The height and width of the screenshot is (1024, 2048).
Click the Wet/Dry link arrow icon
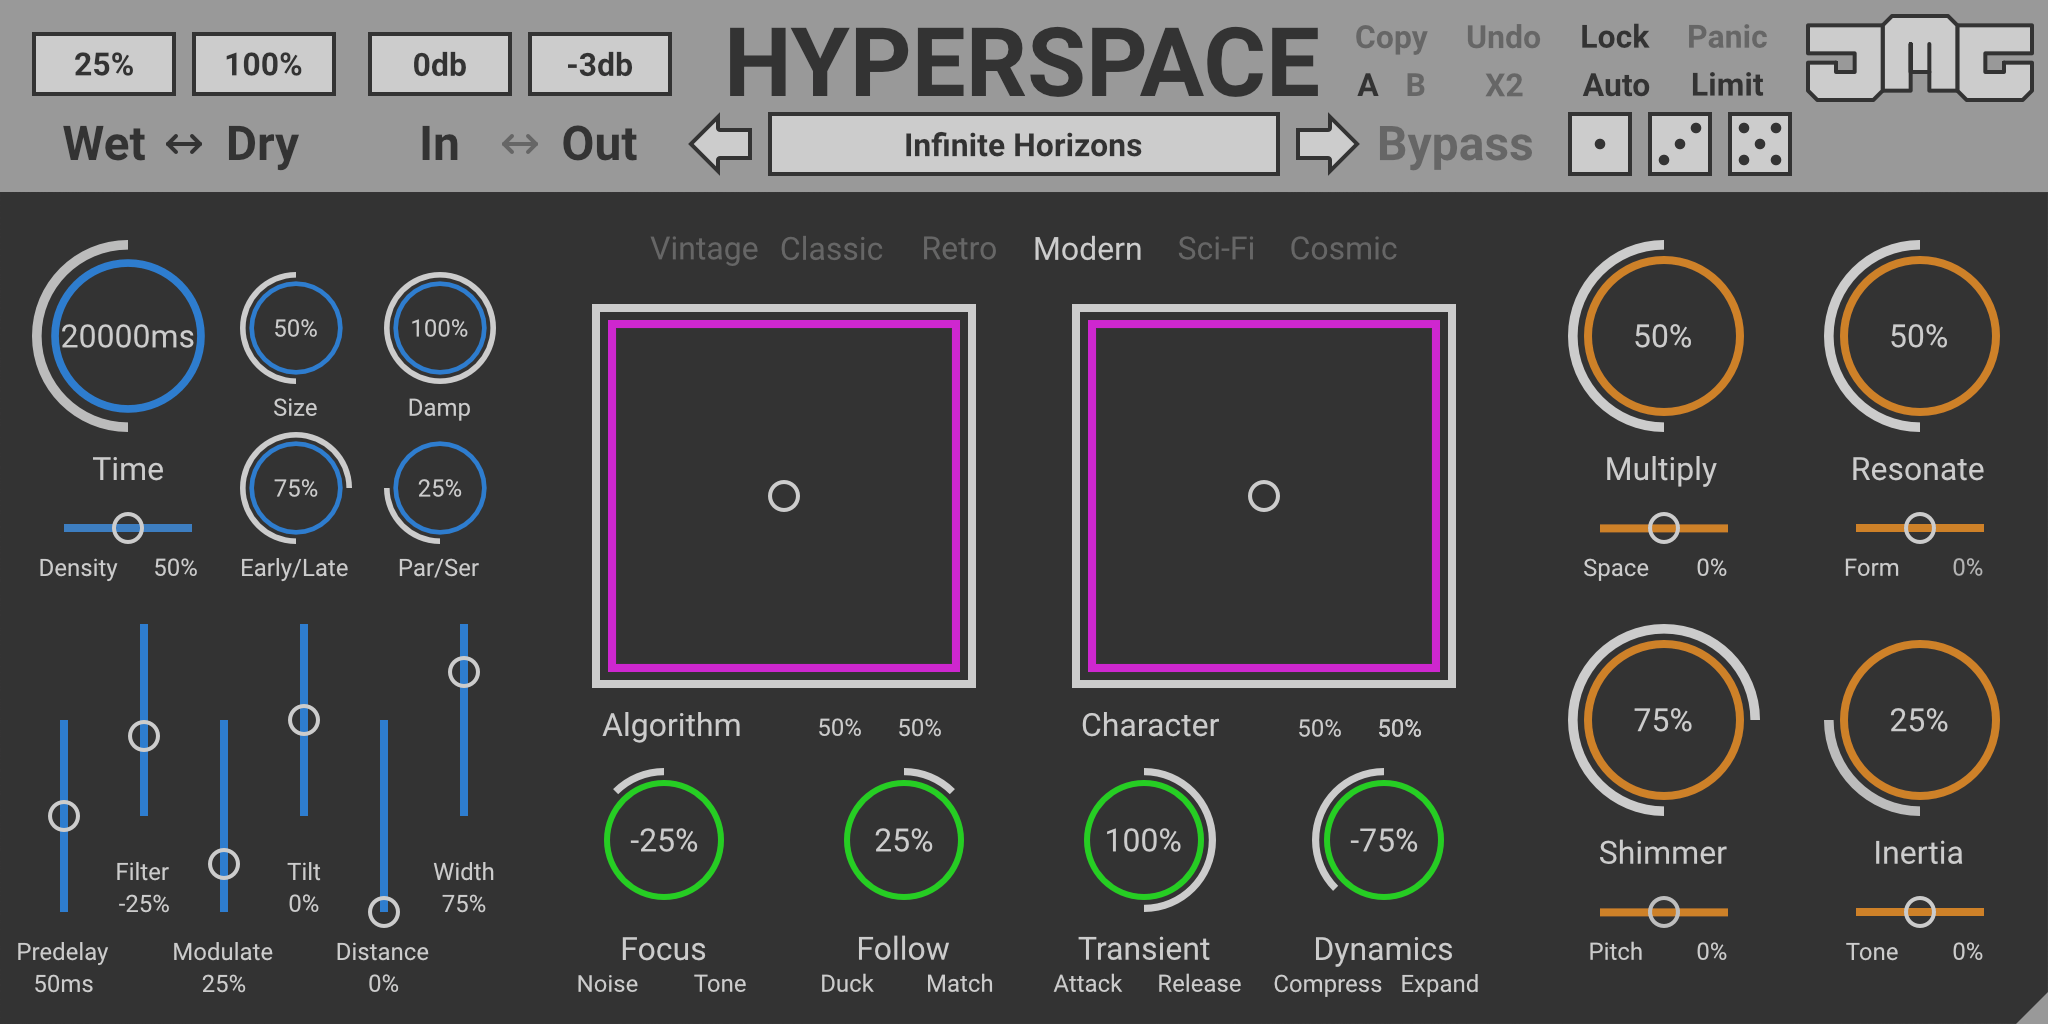tap(184, 145)
